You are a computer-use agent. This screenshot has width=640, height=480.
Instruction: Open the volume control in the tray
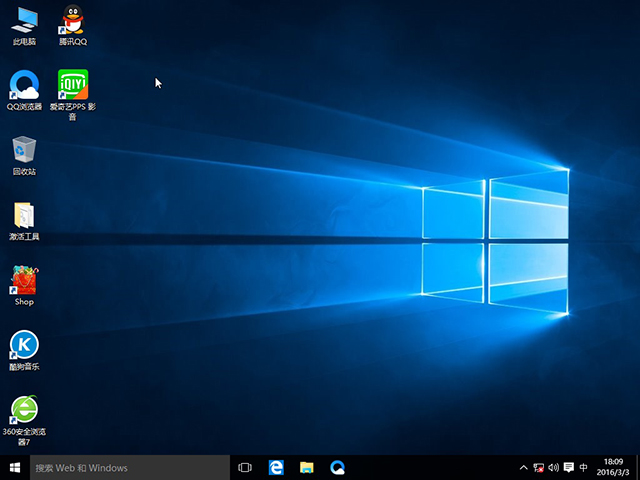pyautogui.click(x=553, y=467)
